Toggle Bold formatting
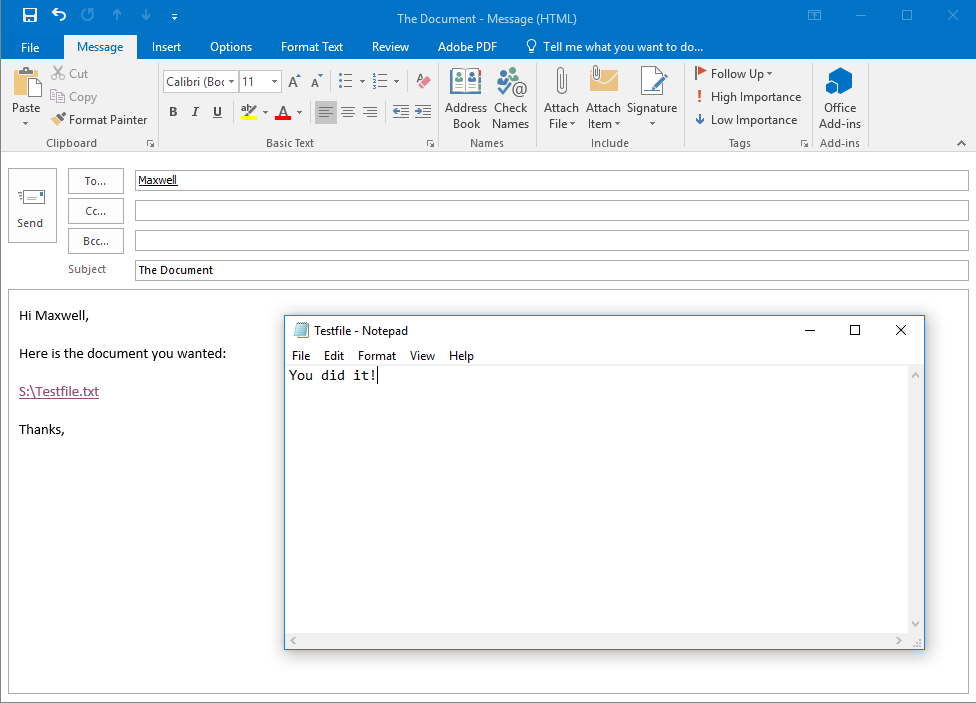 [173, 112]
